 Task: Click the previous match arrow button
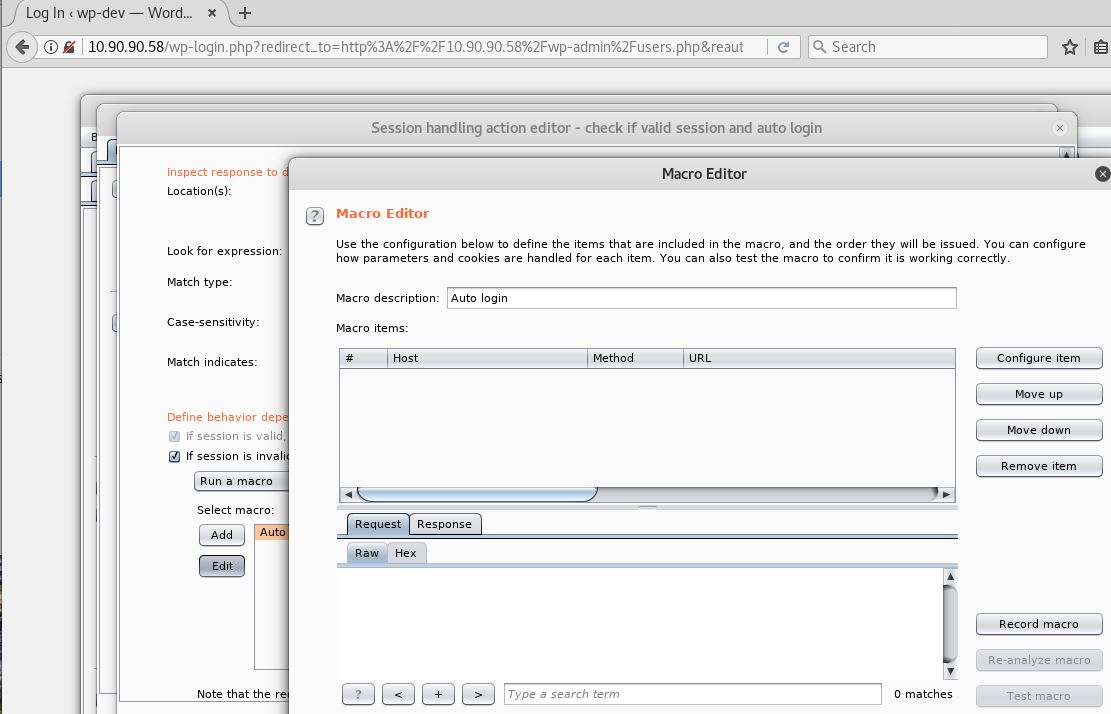pyautogui.click(x=398, y=694)
